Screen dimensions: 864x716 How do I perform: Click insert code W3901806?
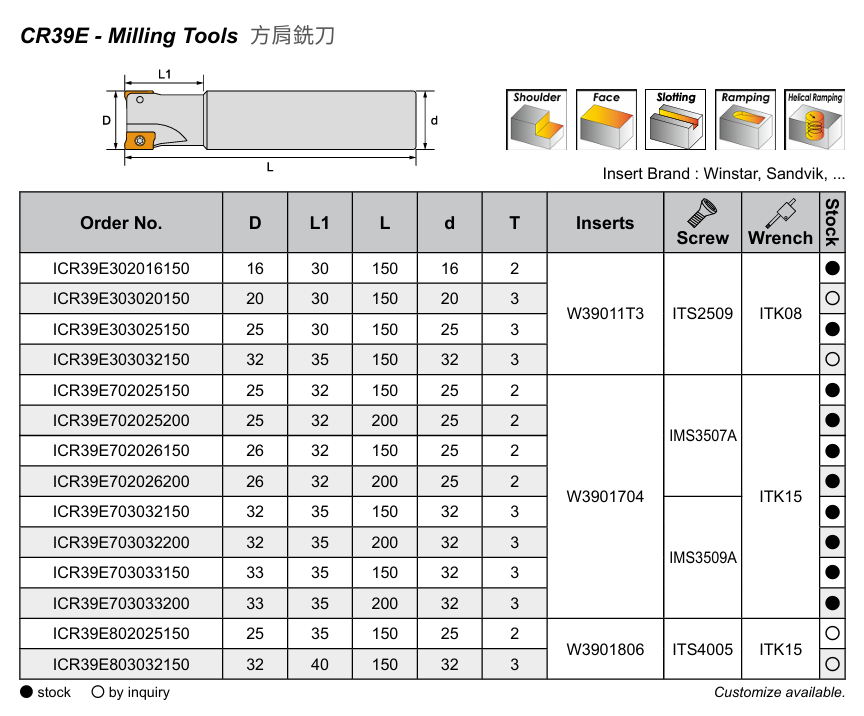pos(605,649)
